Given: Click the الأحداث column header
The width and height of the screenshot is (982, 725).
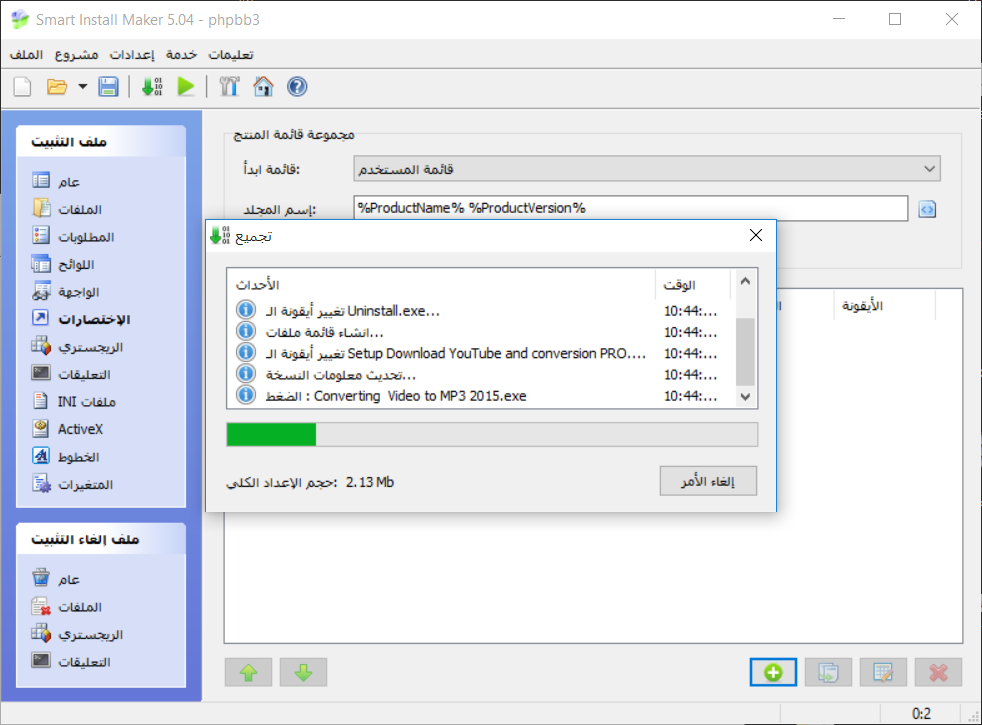Looking at the screenshot, I should tap(442, 285).
